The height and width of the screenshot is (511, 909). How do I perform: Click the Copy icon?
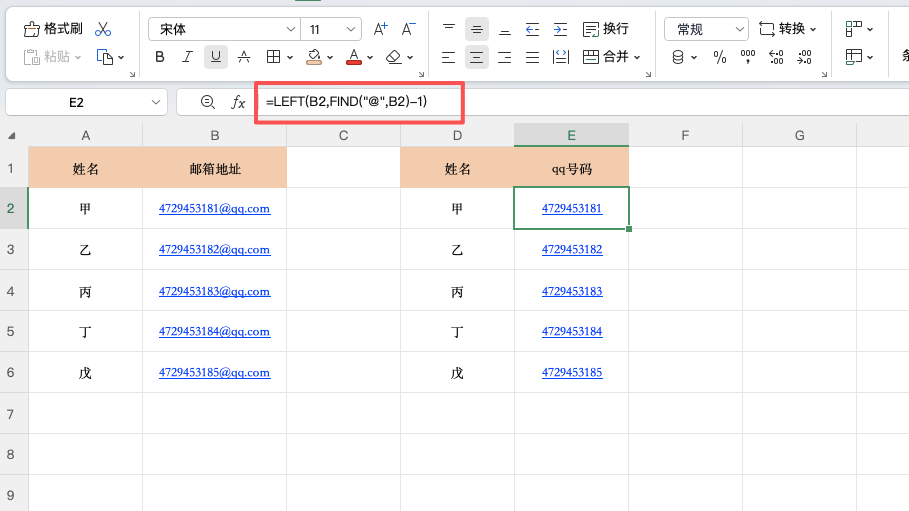[105, 57]
